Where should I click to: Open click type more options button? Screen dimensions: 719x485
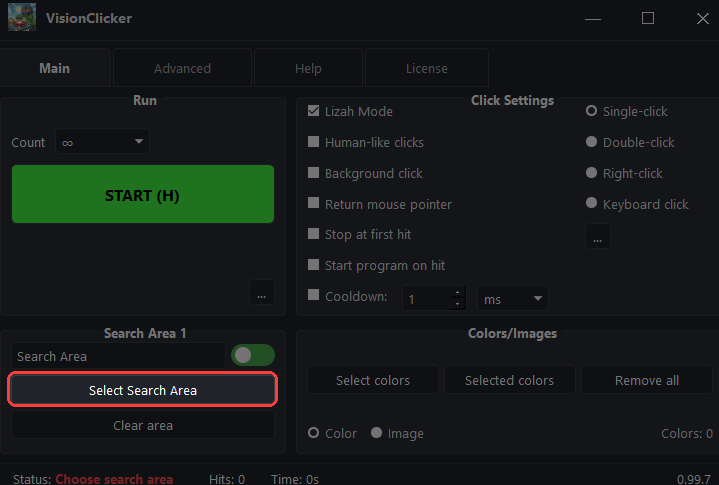click(597, 236)
